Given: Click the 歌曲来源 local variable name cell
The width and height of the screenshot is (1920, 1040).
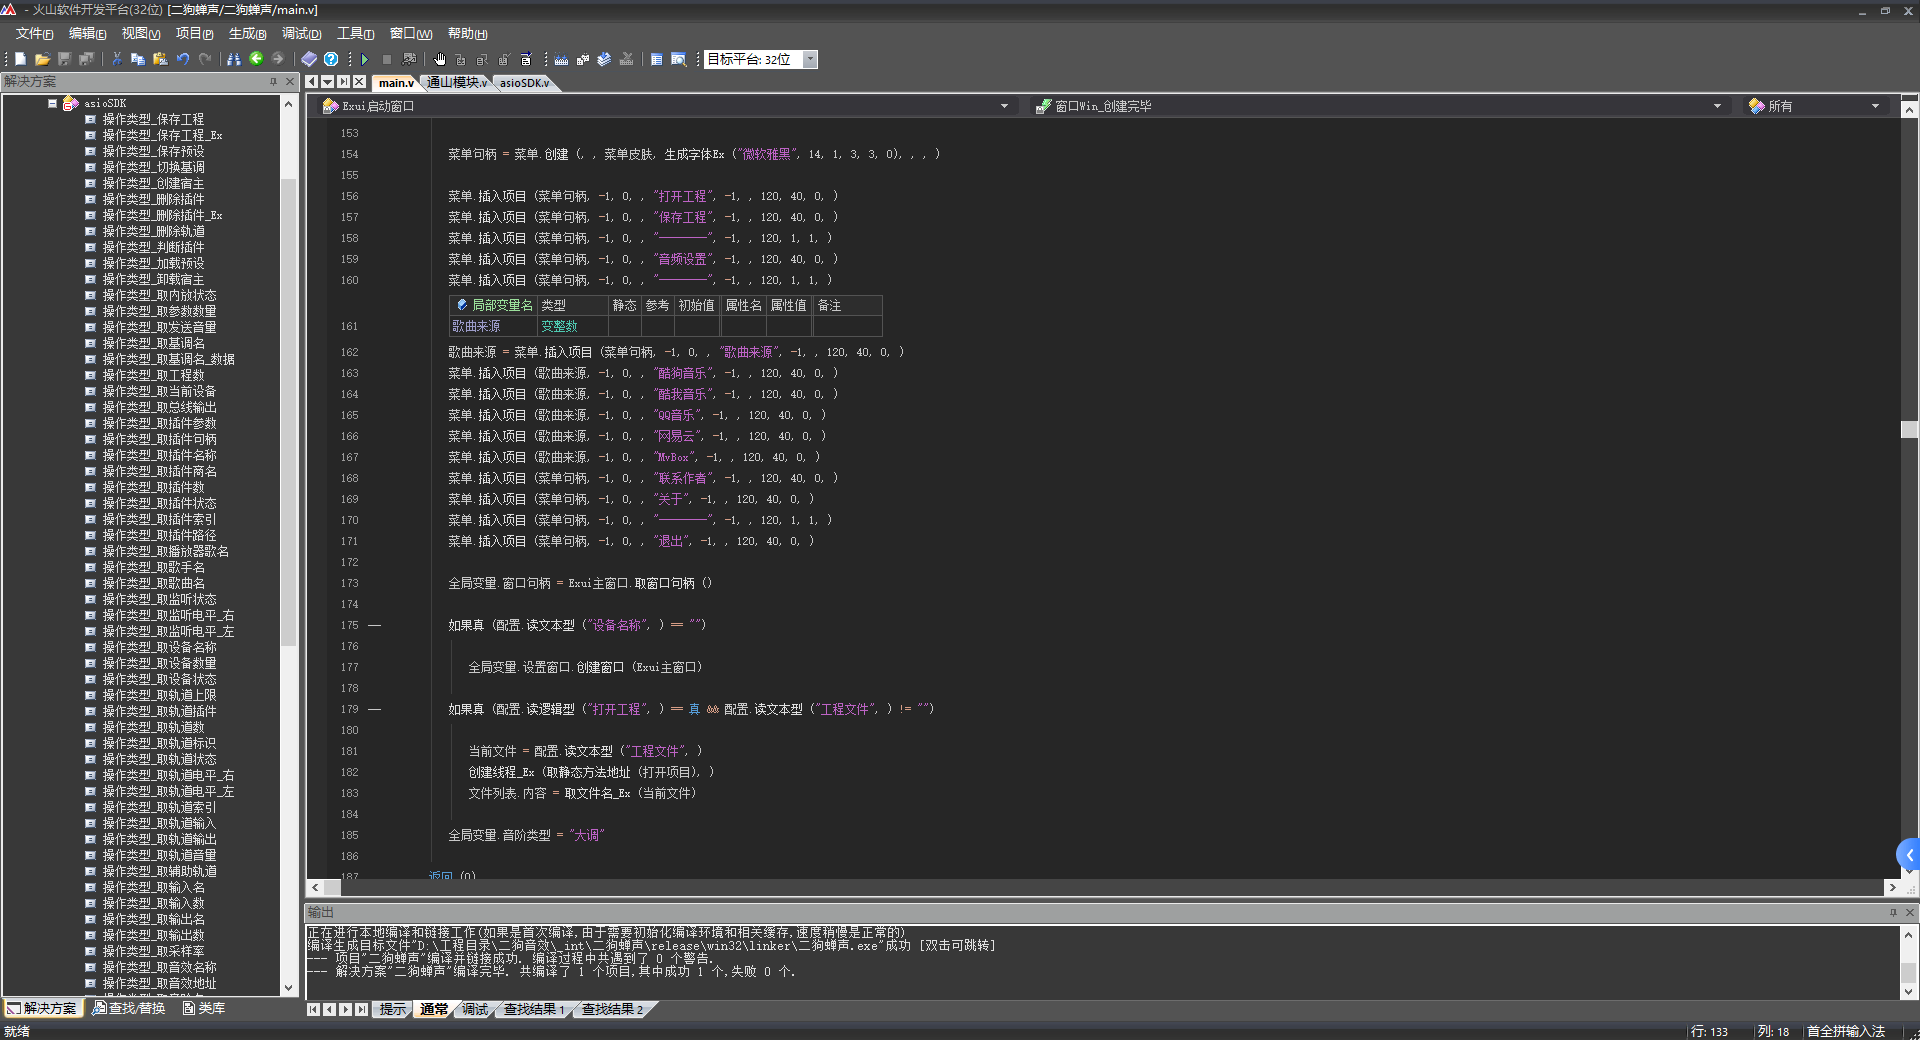Looking at the screenshot, I should [x=494, y=326].
